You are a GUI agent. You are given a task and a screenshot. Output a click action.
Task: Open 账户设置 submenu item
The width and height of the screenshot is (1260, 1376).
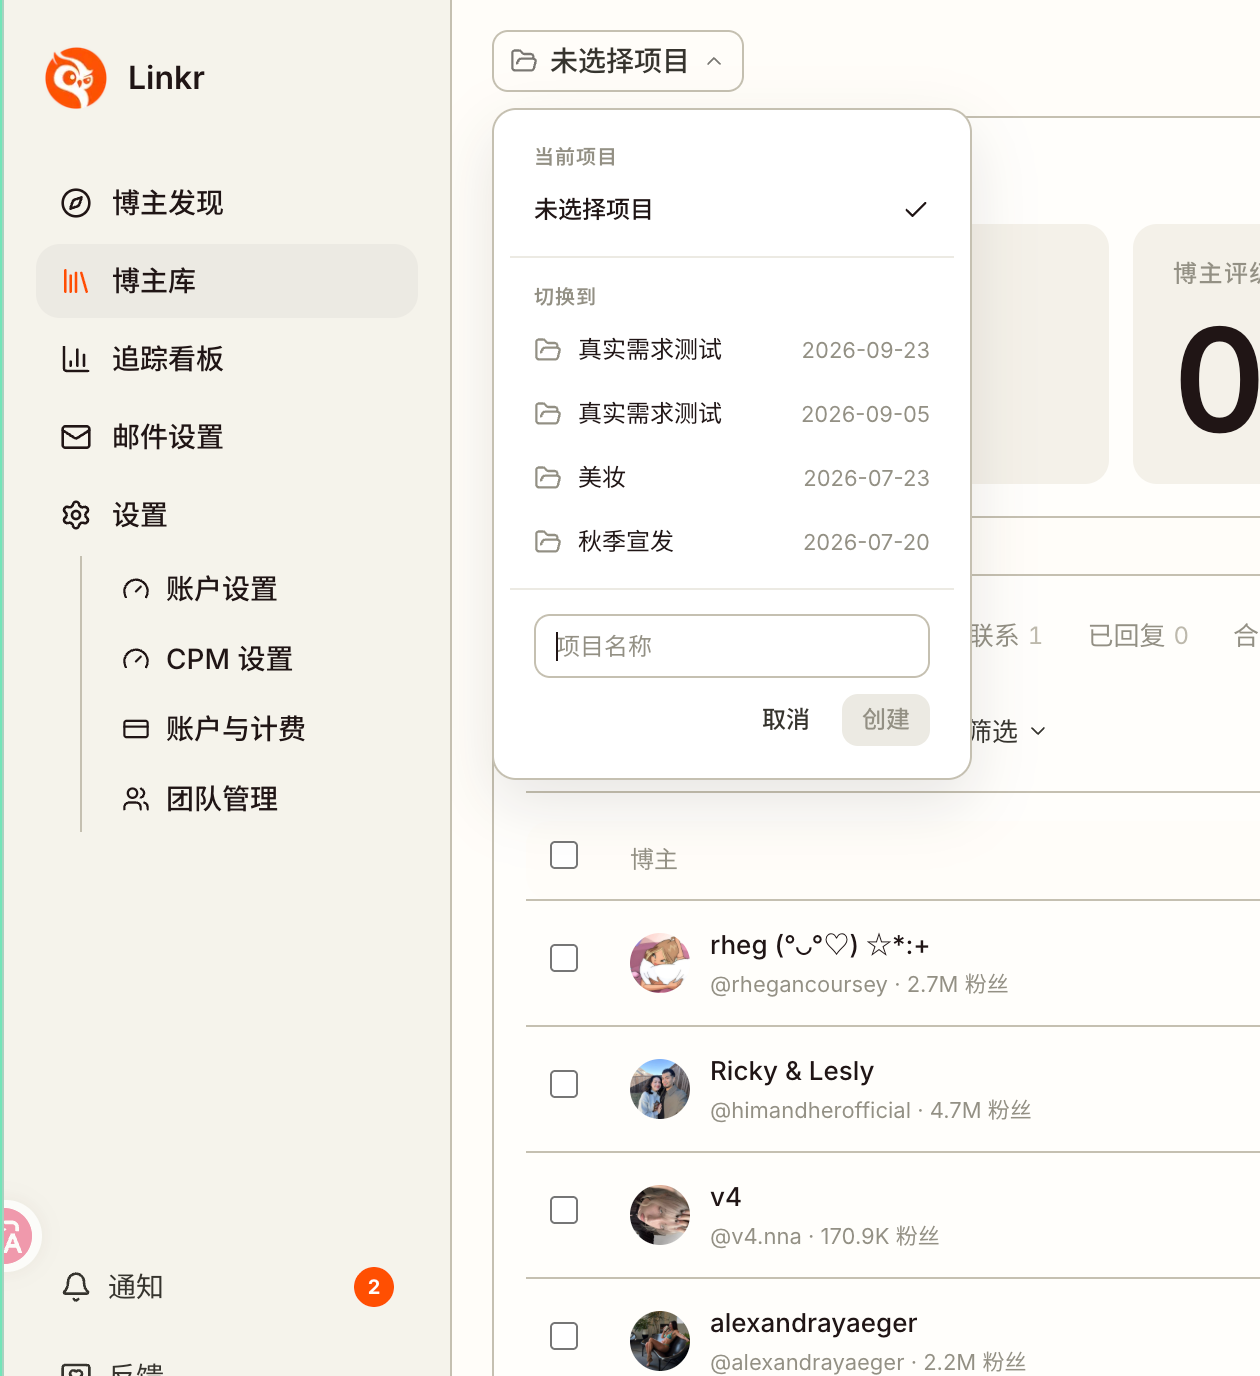(x=222, y=589)
